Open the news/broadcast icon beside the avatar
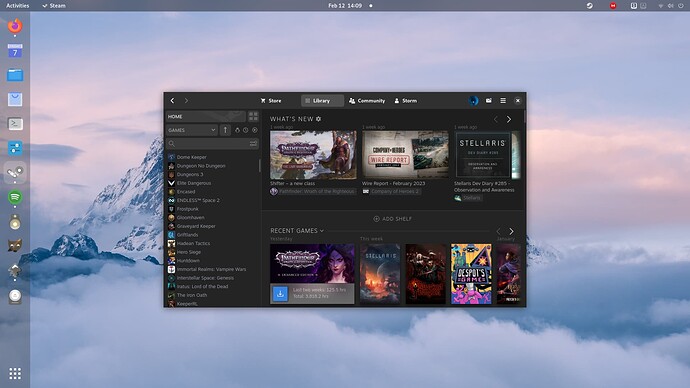 point(488,101)
